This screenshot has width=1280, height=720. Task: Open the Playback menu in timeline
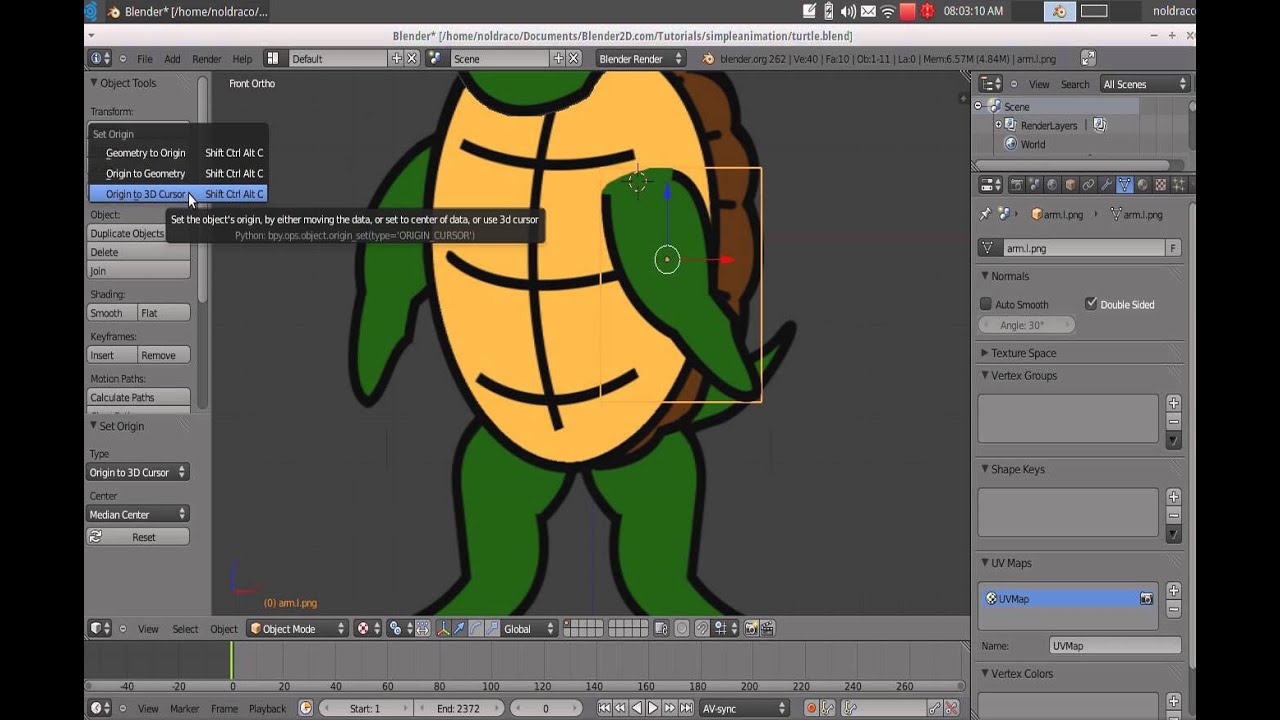tap(267, 708)
